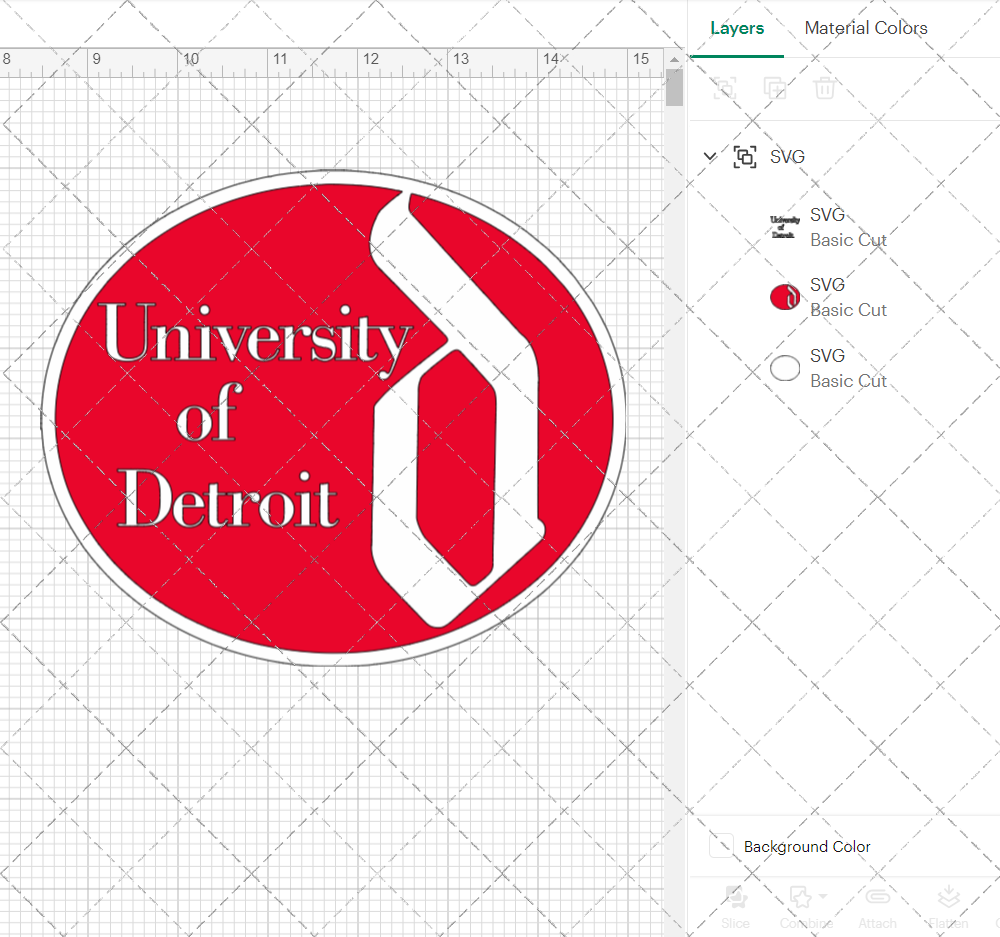Image resolution: width=1000 pixels, height=937 pixels.
Task: Select the red oval layer thumbnail
Action: [x=784, y=297]
